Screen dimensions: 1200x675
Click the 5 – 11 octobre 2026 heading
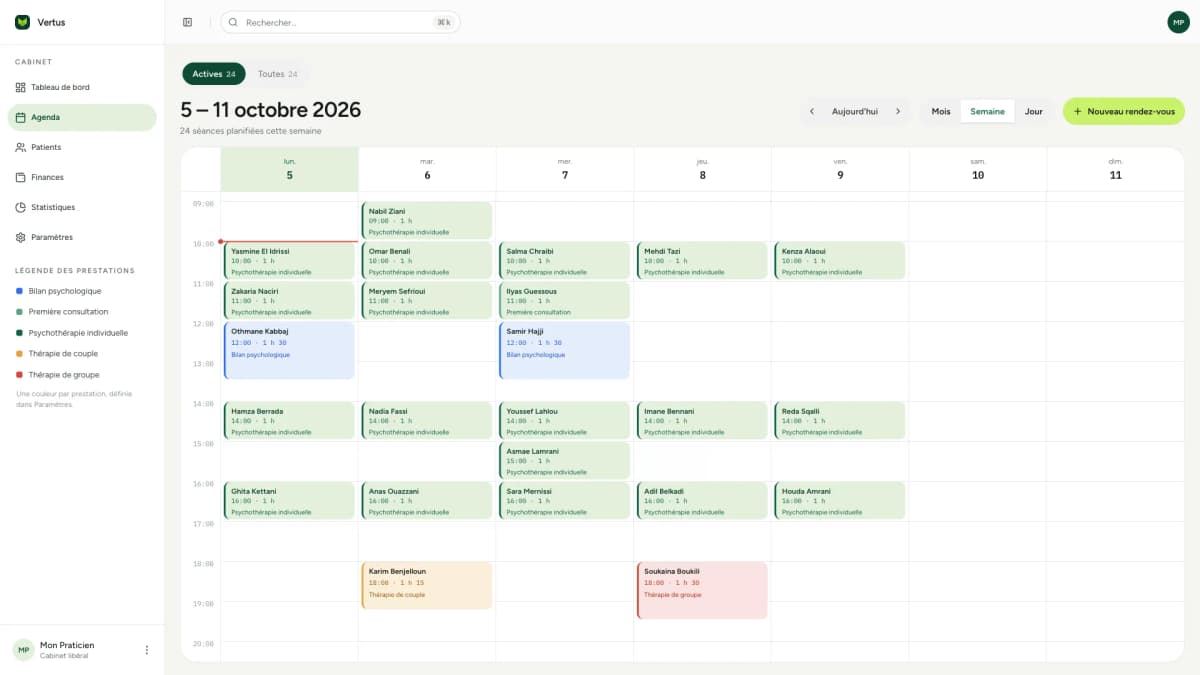pos(271,110)
